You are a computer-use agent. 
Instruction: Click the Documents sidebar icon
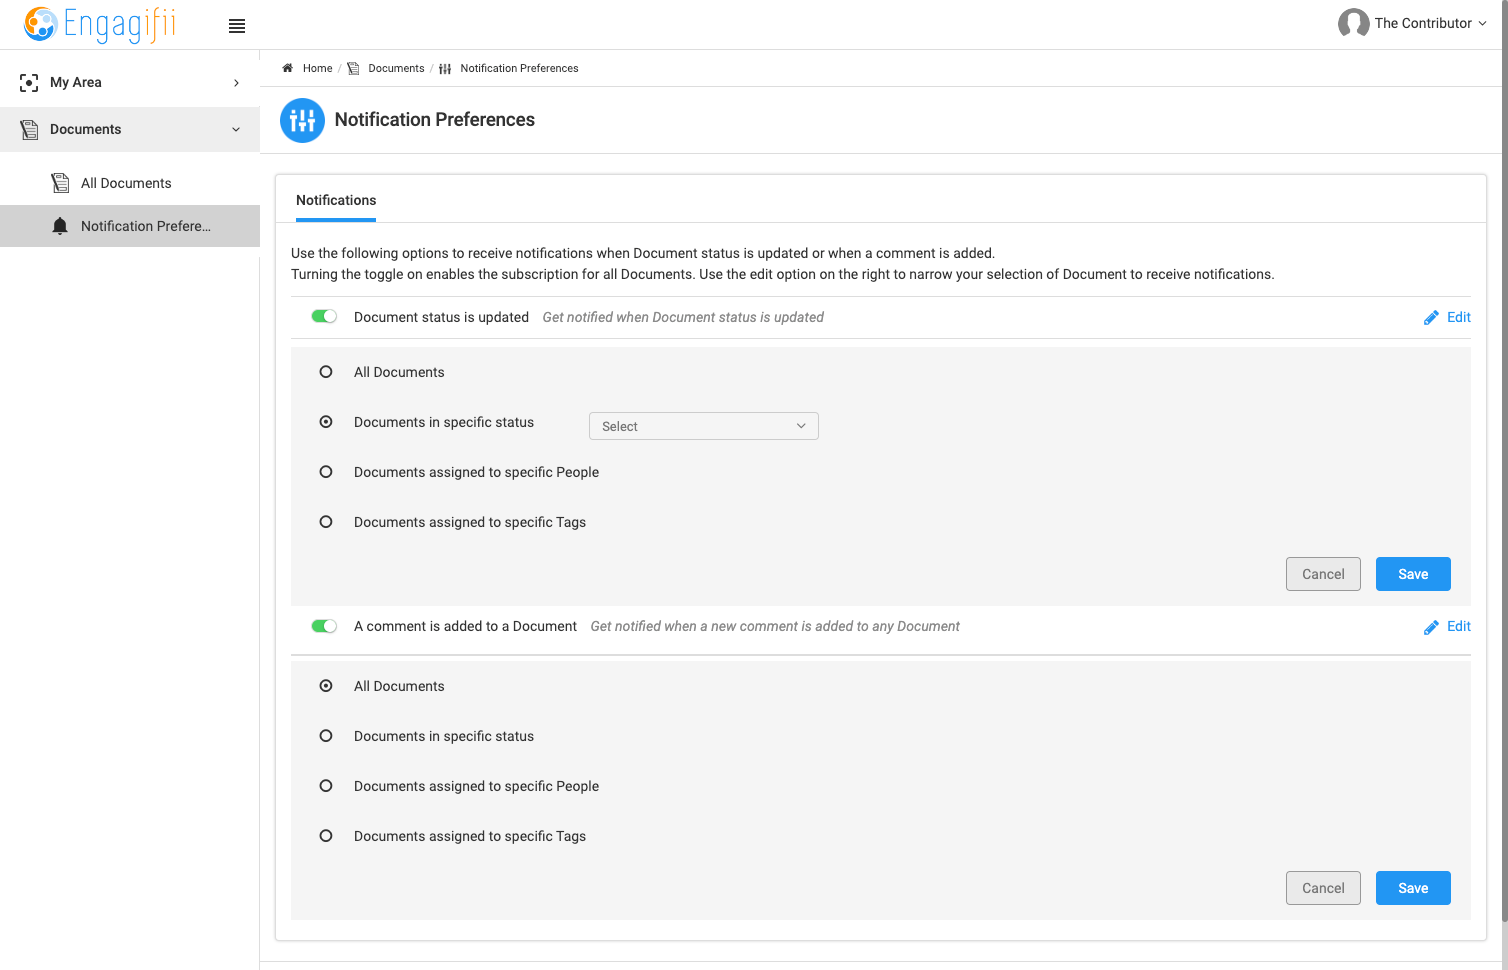[29, 130]
